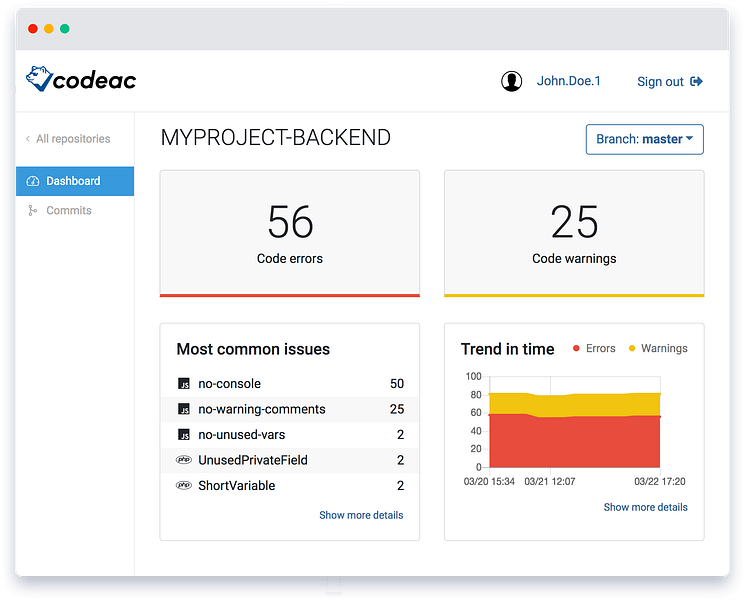Click the PHP icon beside ShortVariable
This screenshot has width=745, height=600.
184,485
